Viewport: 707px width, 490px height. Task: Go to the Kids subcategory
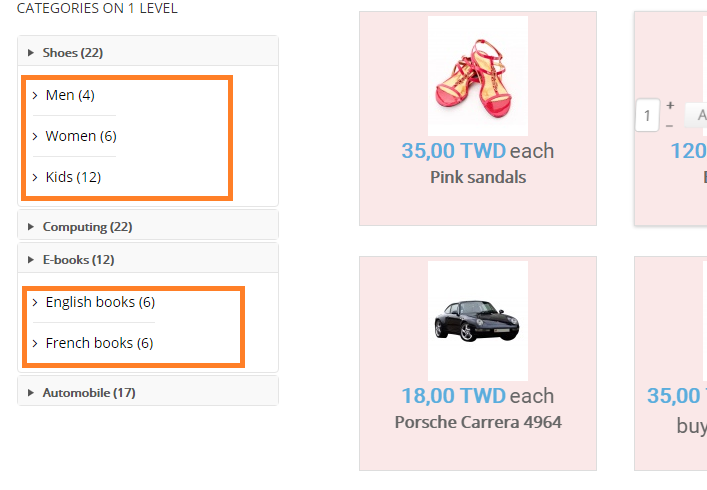(73, 177)
